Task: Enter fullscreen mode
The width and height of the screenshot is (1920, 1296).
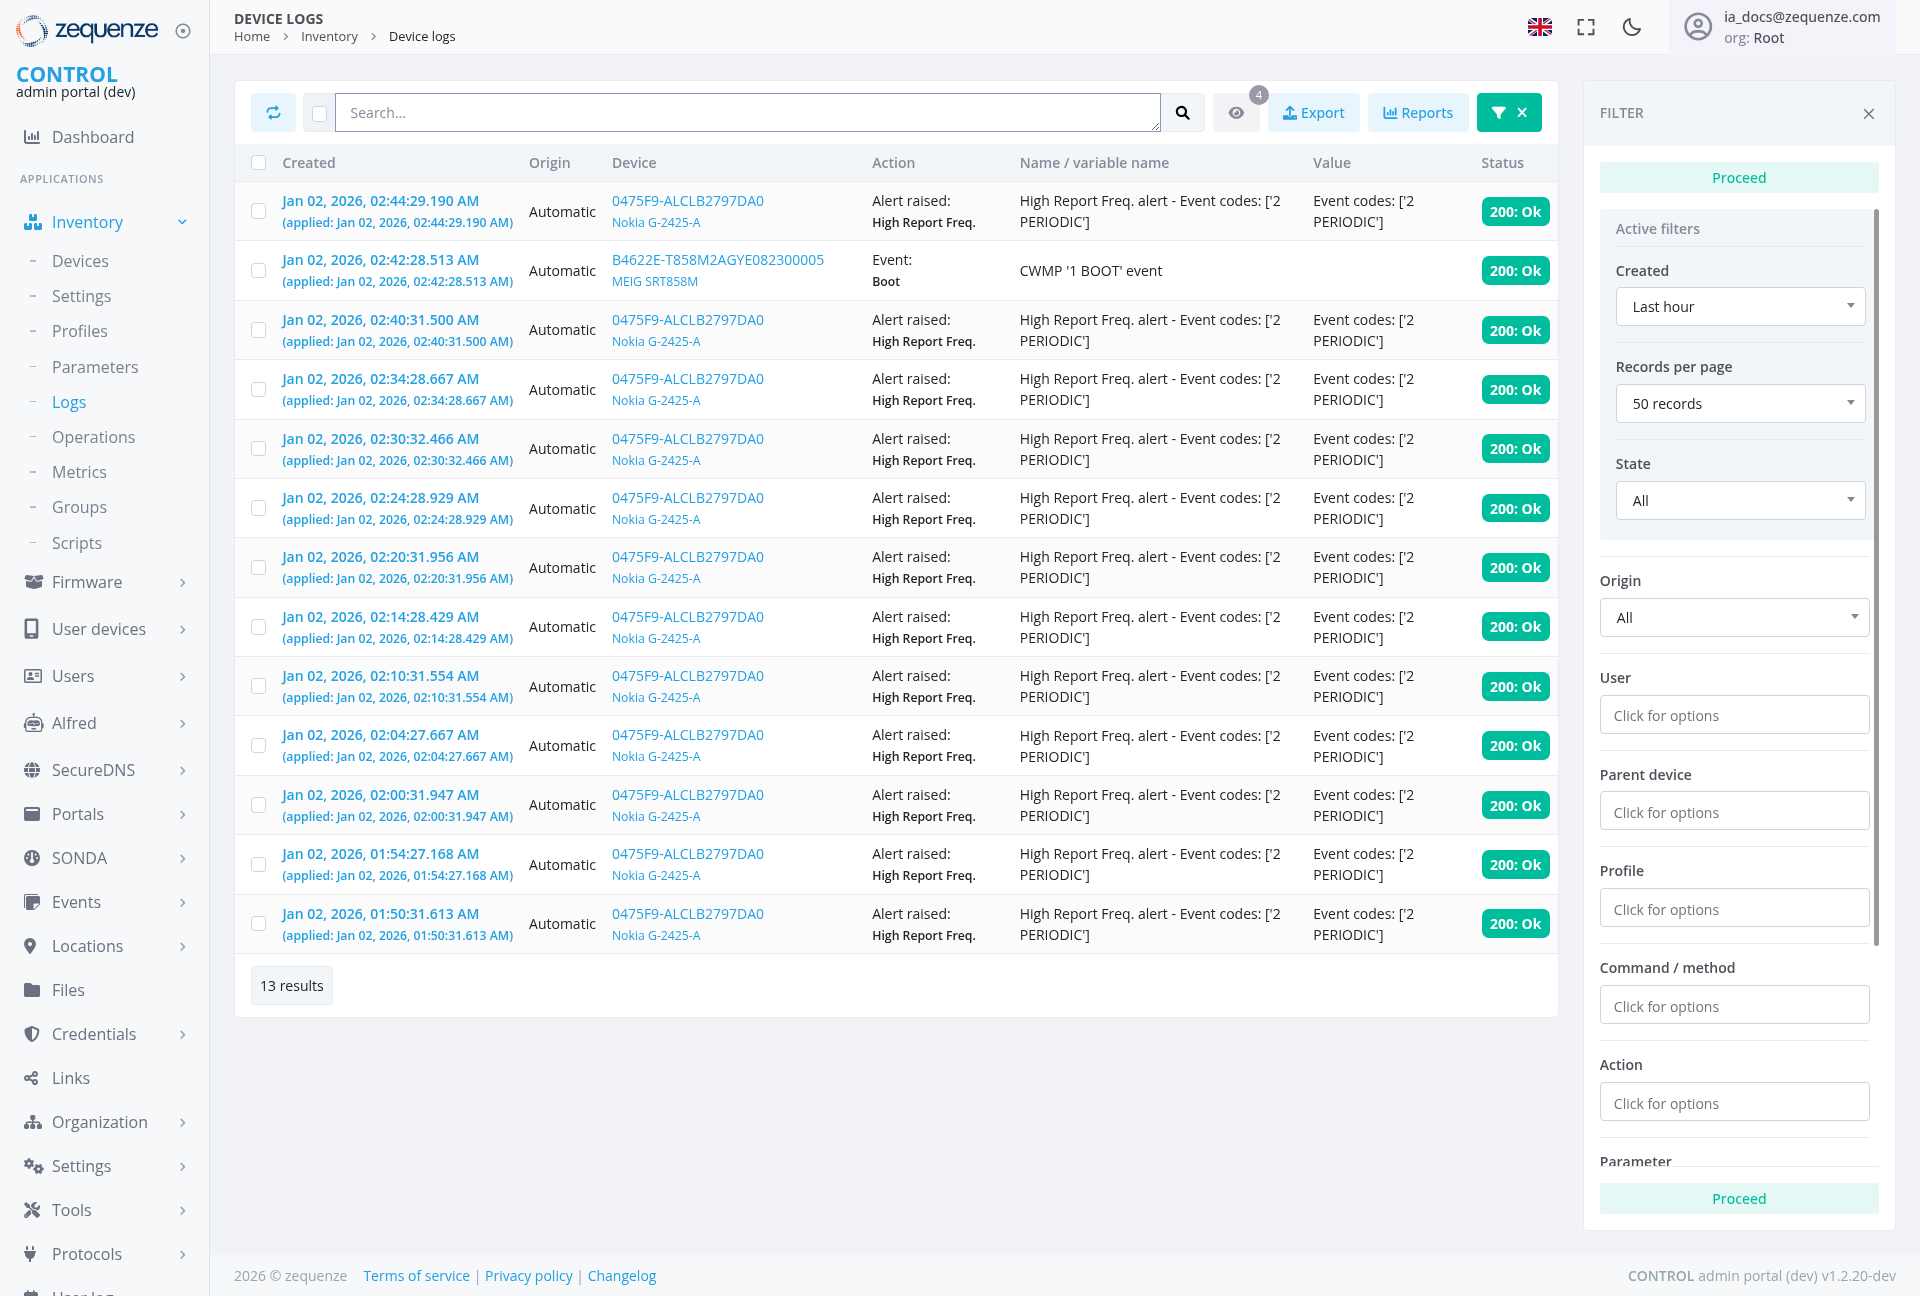Action: [1585, 27]
